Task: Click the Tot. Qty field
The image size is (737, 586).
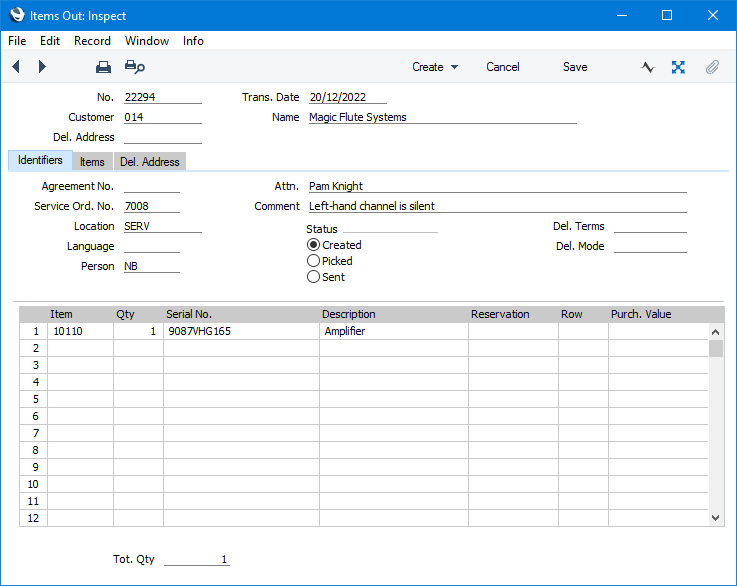Action: 197,559
